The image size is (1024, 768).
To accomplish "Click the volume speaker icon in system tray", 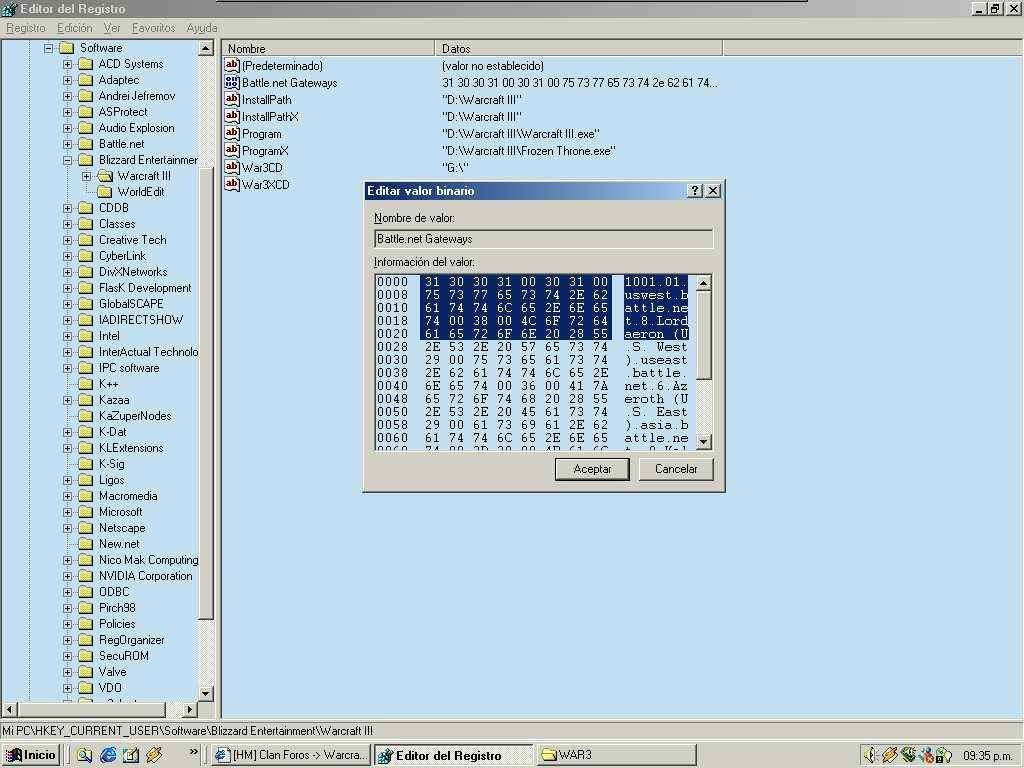I will (x=869, y=755).
